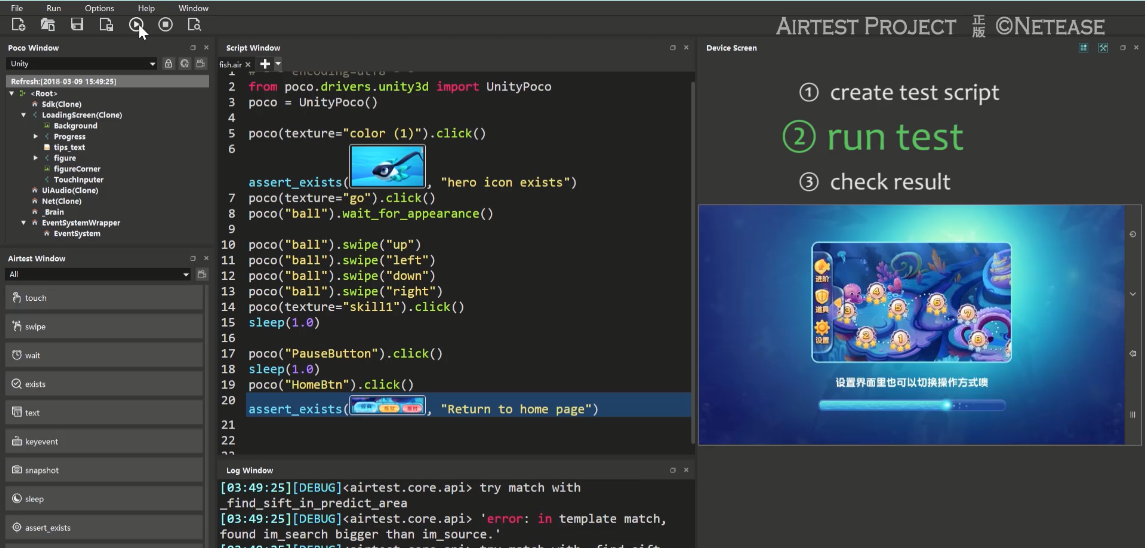
Task: Open the Help menu
Action: (x=146, y=8)
